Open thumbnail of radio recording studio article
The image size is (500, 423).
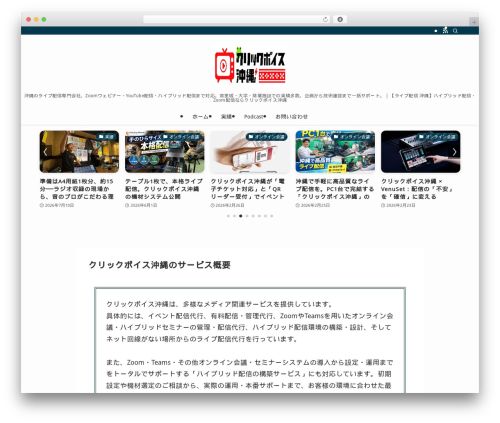coord(79,152)
